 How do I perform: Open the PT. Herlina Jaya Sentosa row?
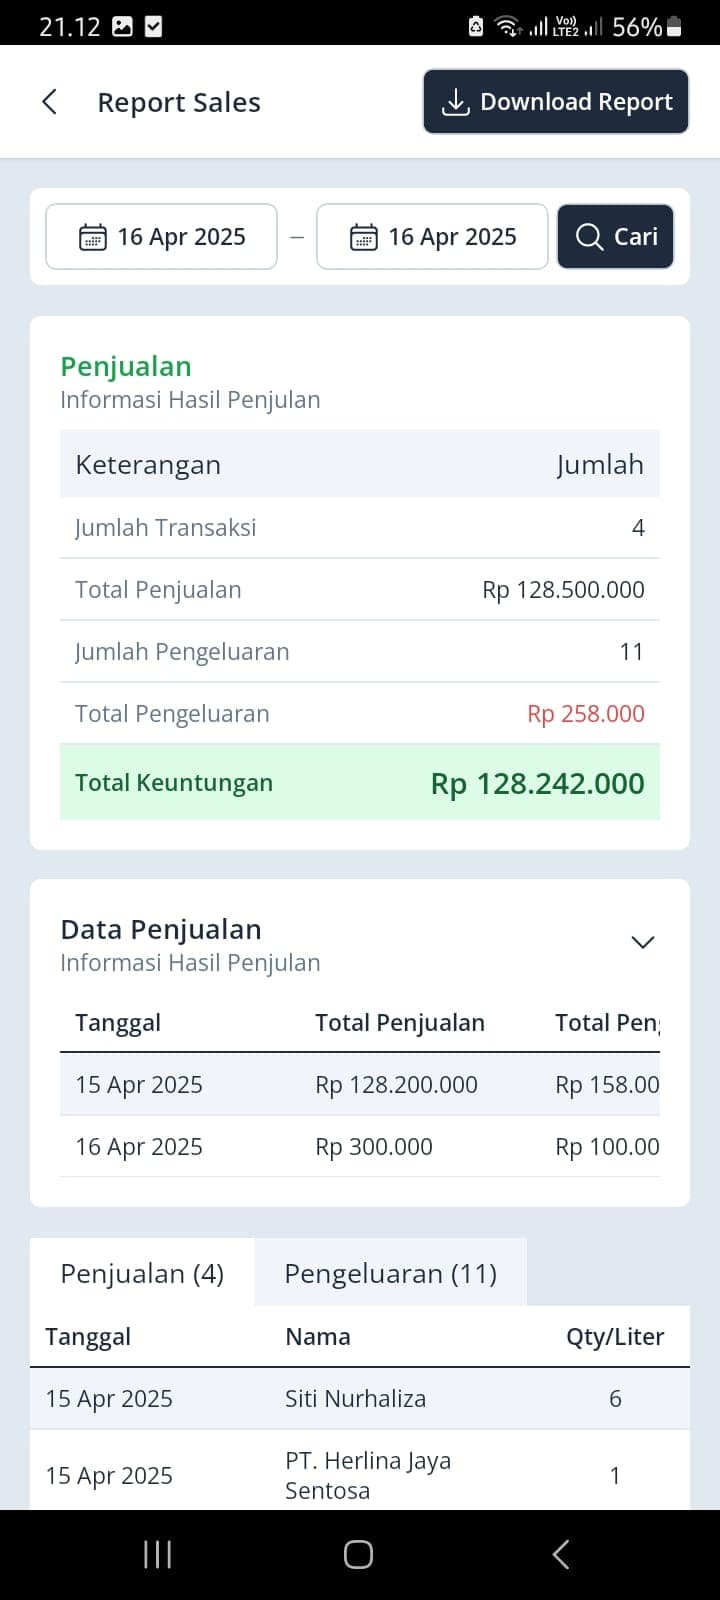pos(360,1475)
